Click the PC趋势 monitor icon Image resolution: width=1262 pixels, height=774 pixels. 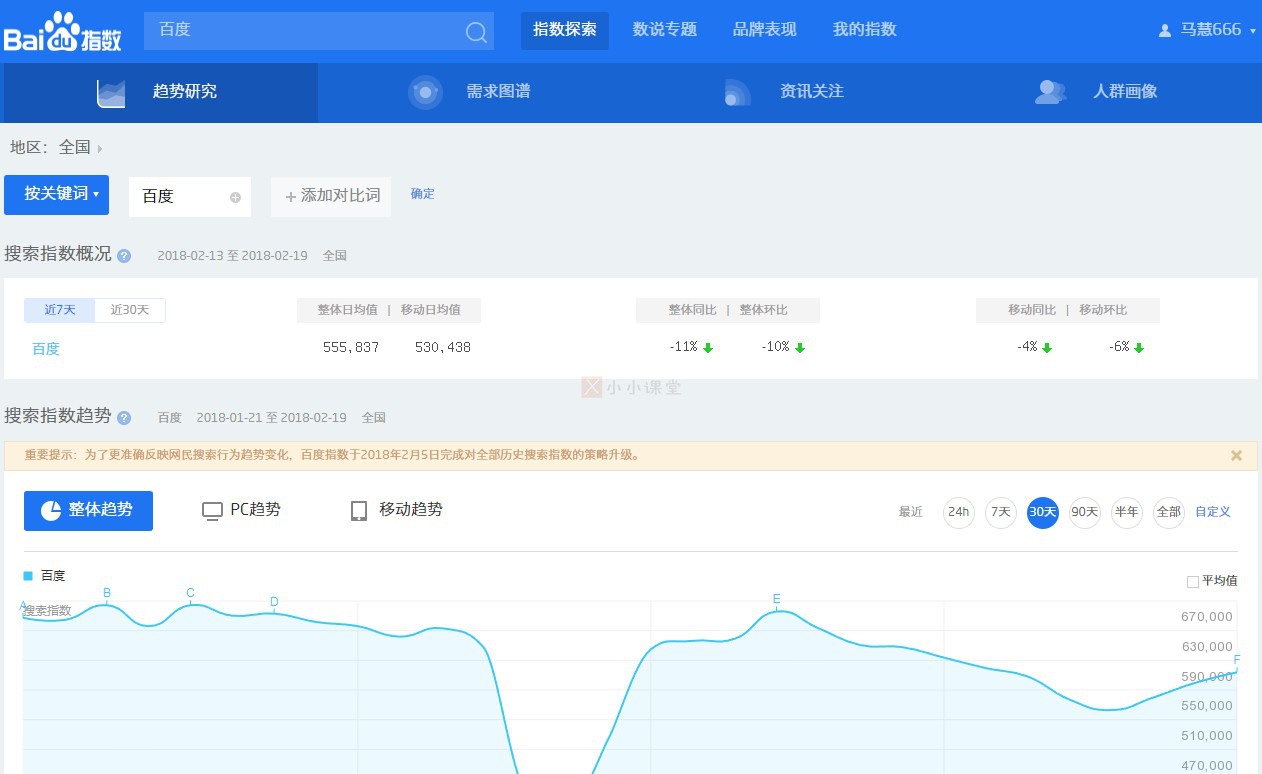point(212,511)
